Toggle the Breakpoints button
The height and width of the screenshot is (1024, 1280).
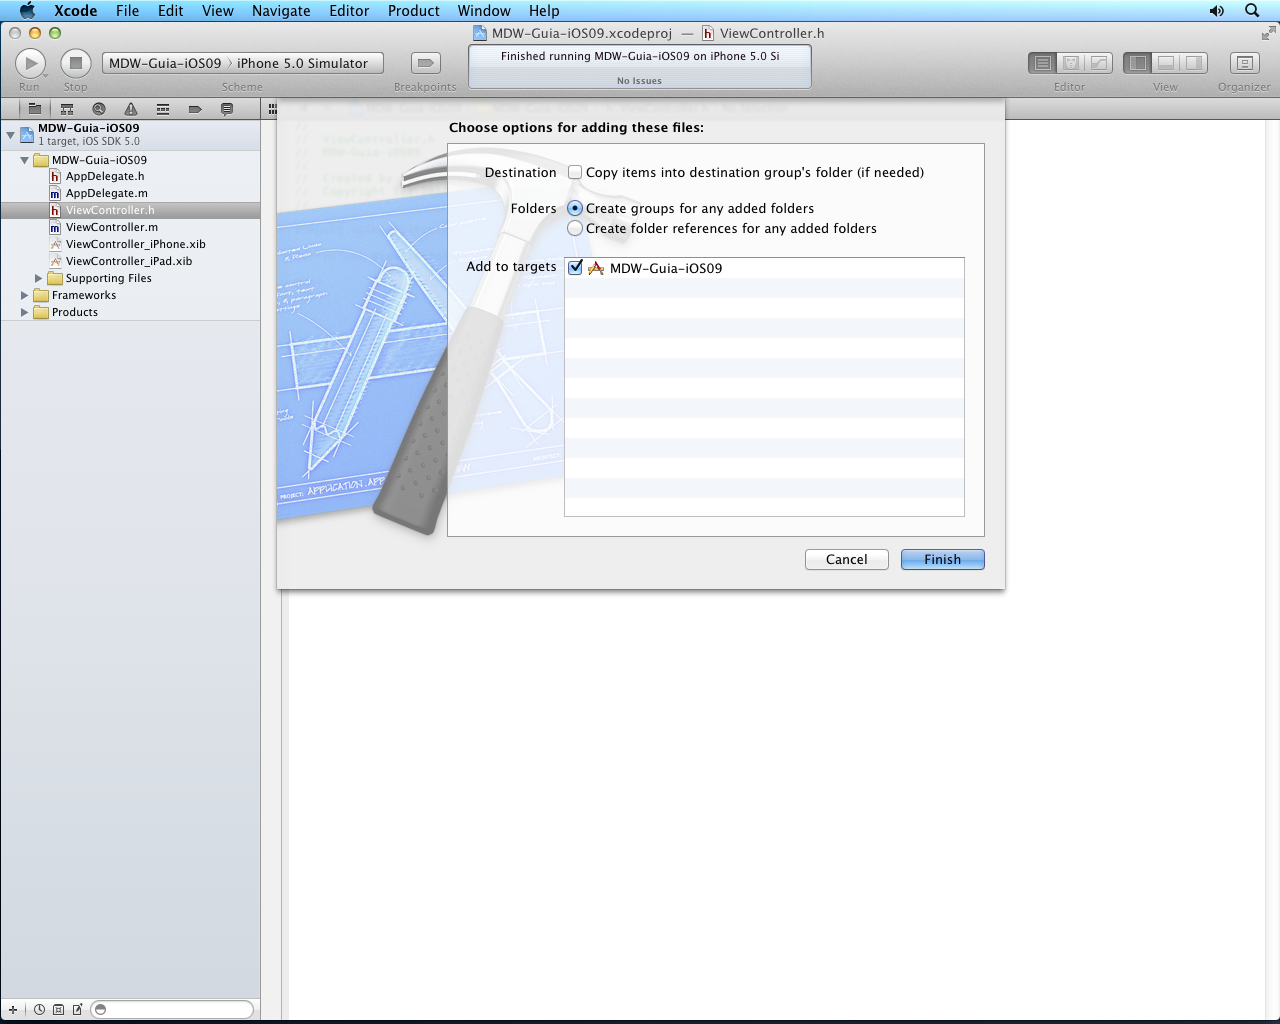click(x=426, y=63)
